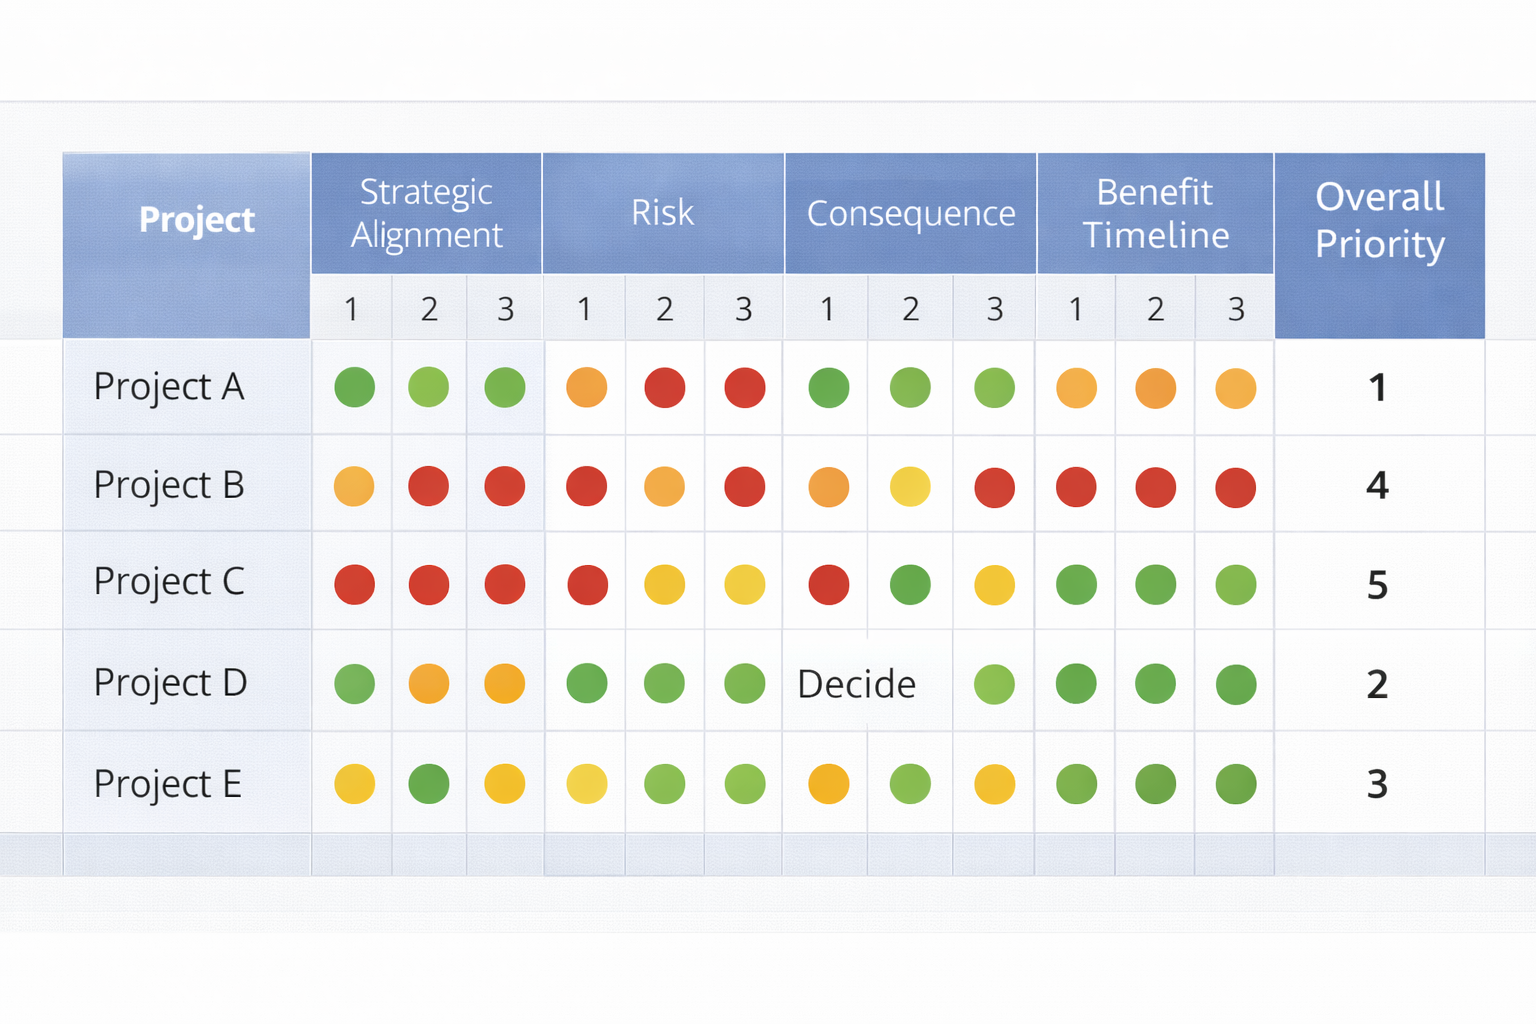Image resolution: width=1536 pixels, height=1024 pixels.
Task: Click the Strategic Alignment column header
Action: 426,213
